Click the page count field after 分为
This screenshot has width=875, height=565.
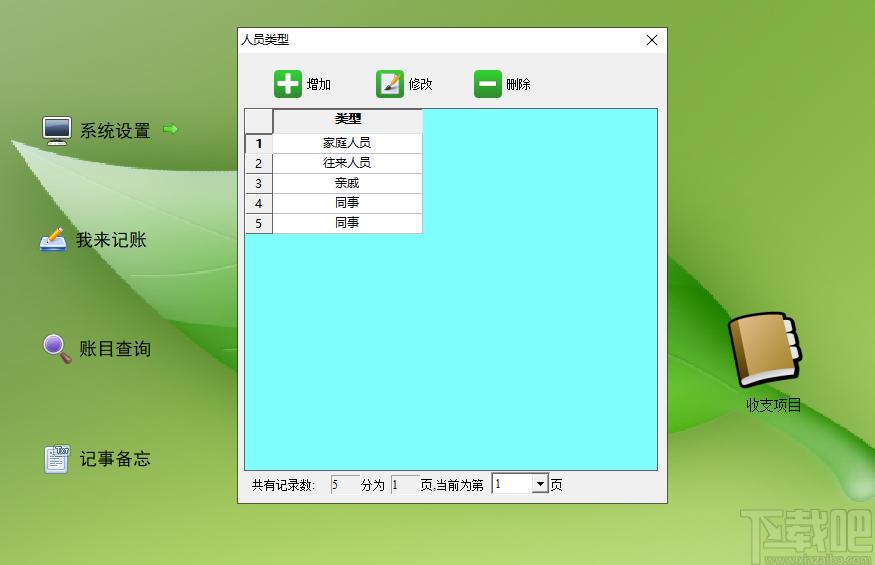click(x=405, y=485)
